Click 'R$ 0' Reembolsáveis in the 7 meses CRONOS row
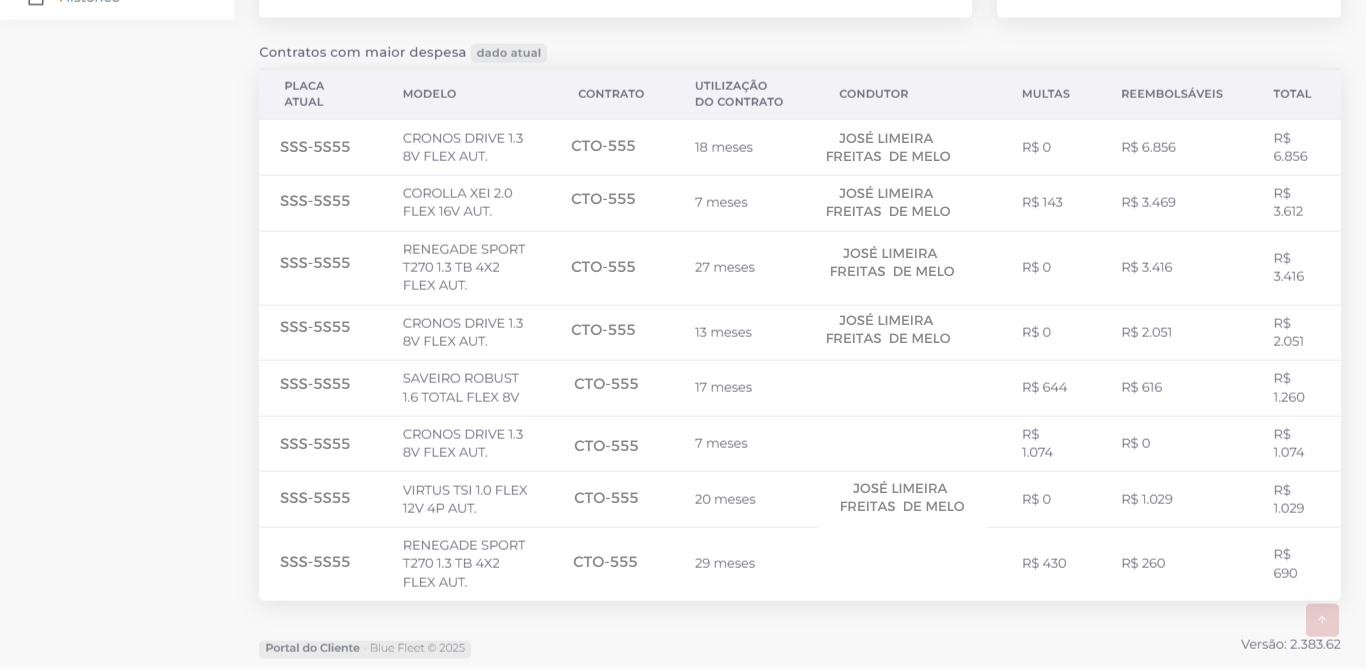This screenshot has height=669, width=1366. [x=1136, y=443]
